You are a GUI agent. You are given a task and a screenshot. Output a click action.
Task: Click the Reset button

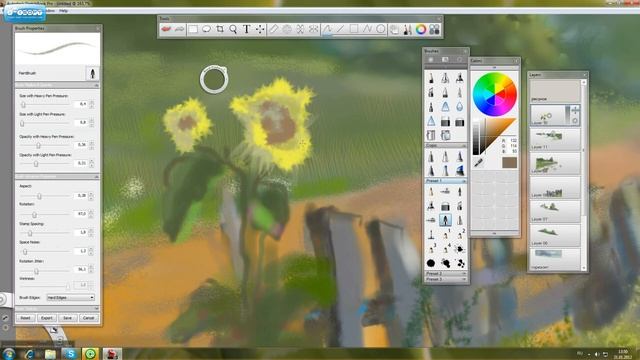(25, 318)
